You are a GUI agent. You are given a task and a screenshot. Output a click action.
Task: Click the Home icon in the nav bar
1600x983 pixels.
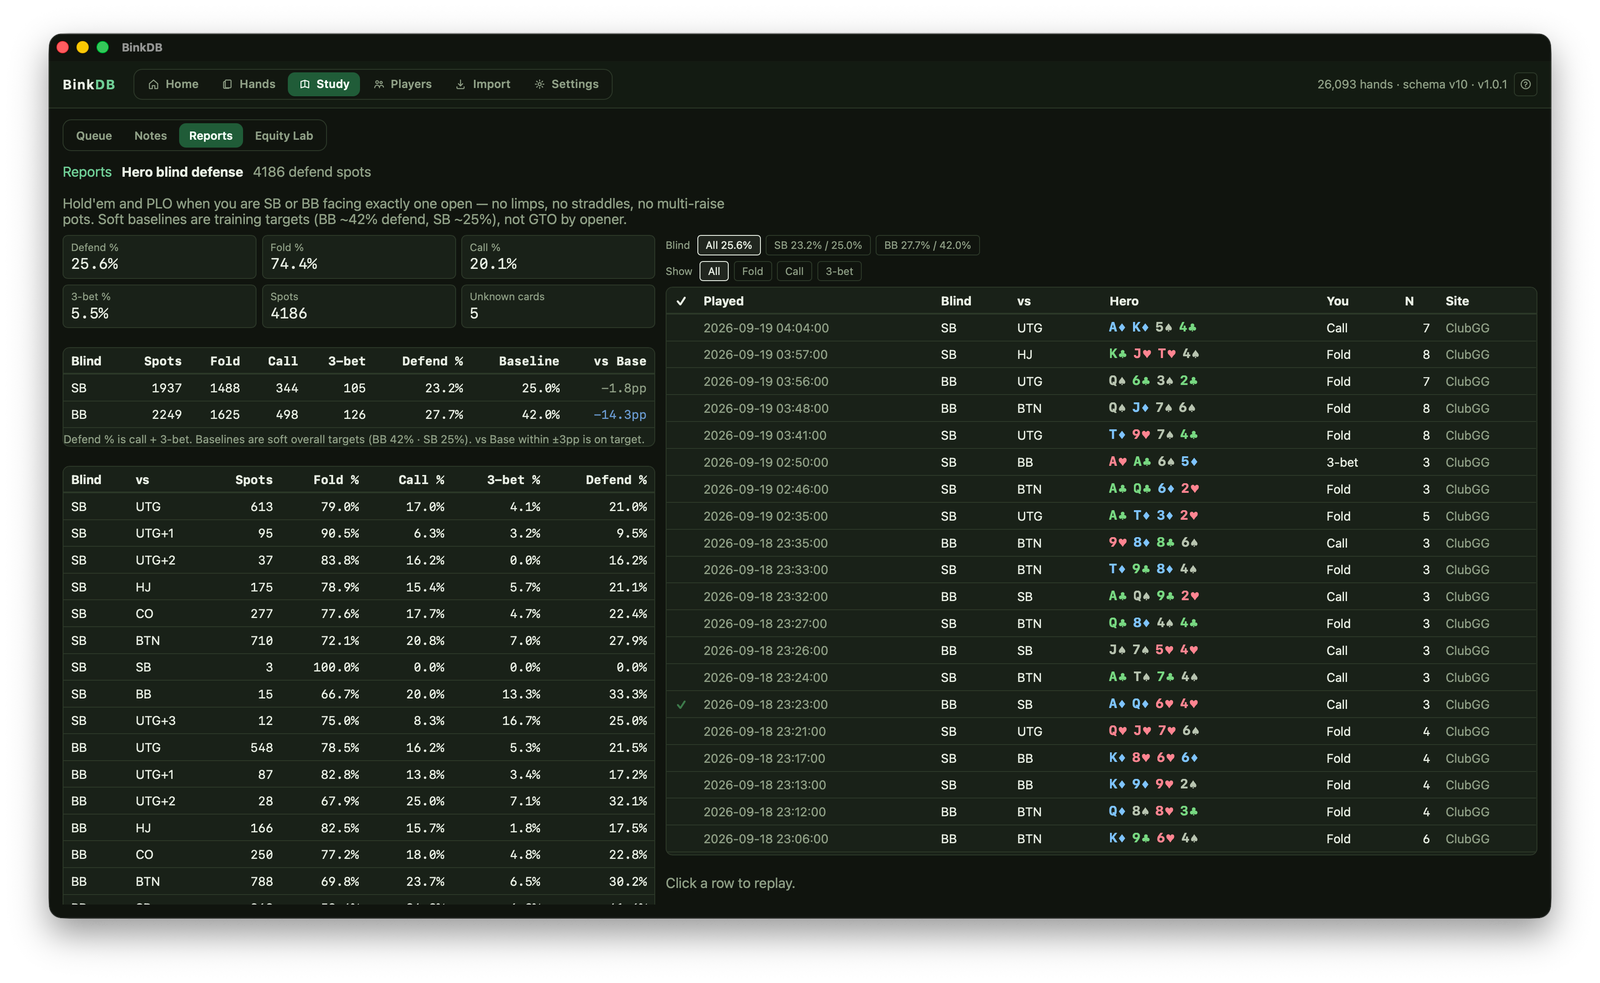click(x=153, y=85)
